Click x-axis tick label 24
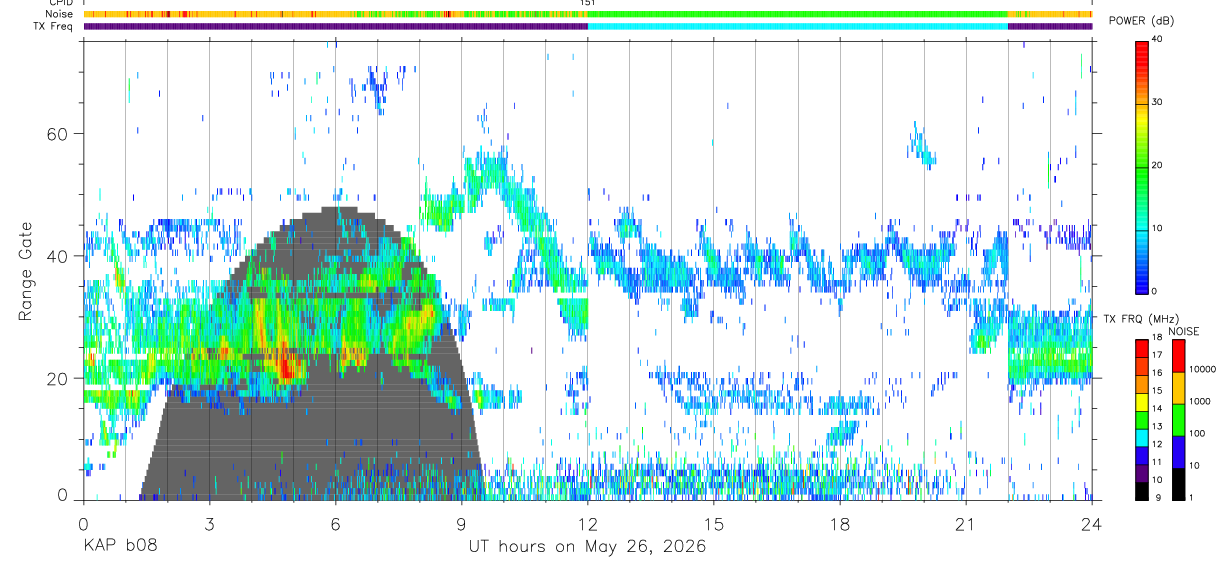The image size is (1228, 567). click(1092, 524)
